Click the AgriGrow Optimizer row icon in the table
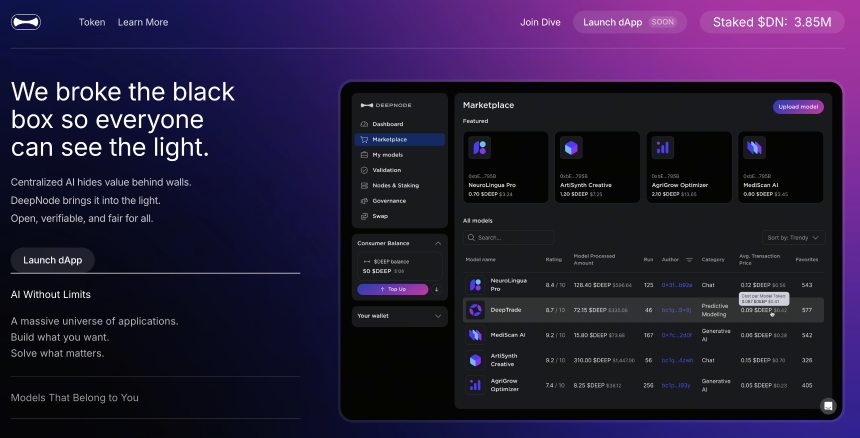 [x=475, y=385]
